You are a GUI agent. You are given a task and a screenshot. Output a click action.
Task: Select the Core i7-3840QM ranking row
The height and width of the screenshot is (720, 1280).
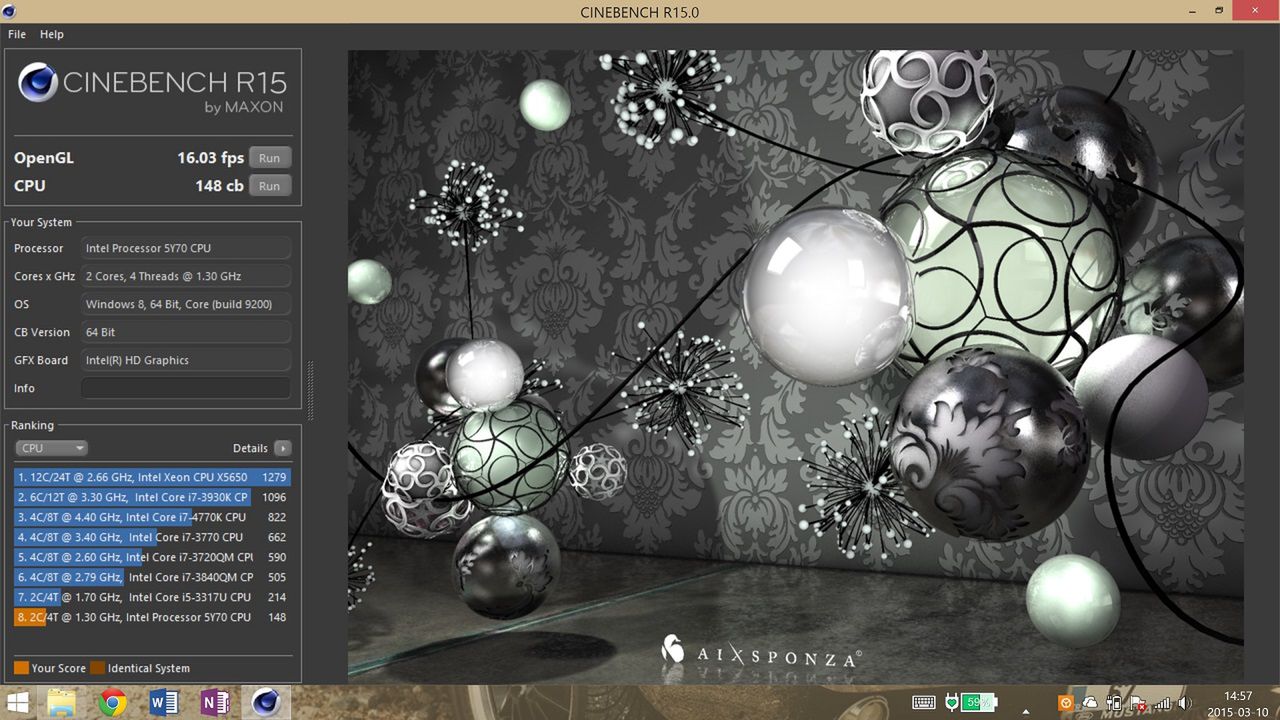(x=152, y=577)
